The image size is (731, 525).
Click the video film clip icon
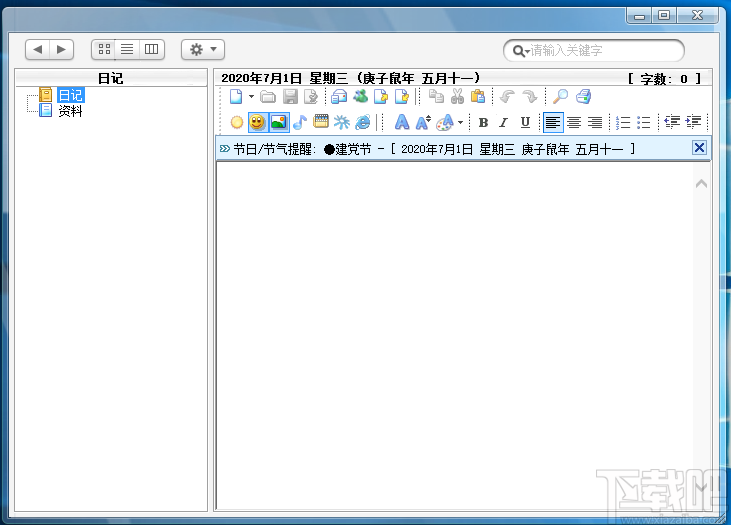(x=321, y=122)
